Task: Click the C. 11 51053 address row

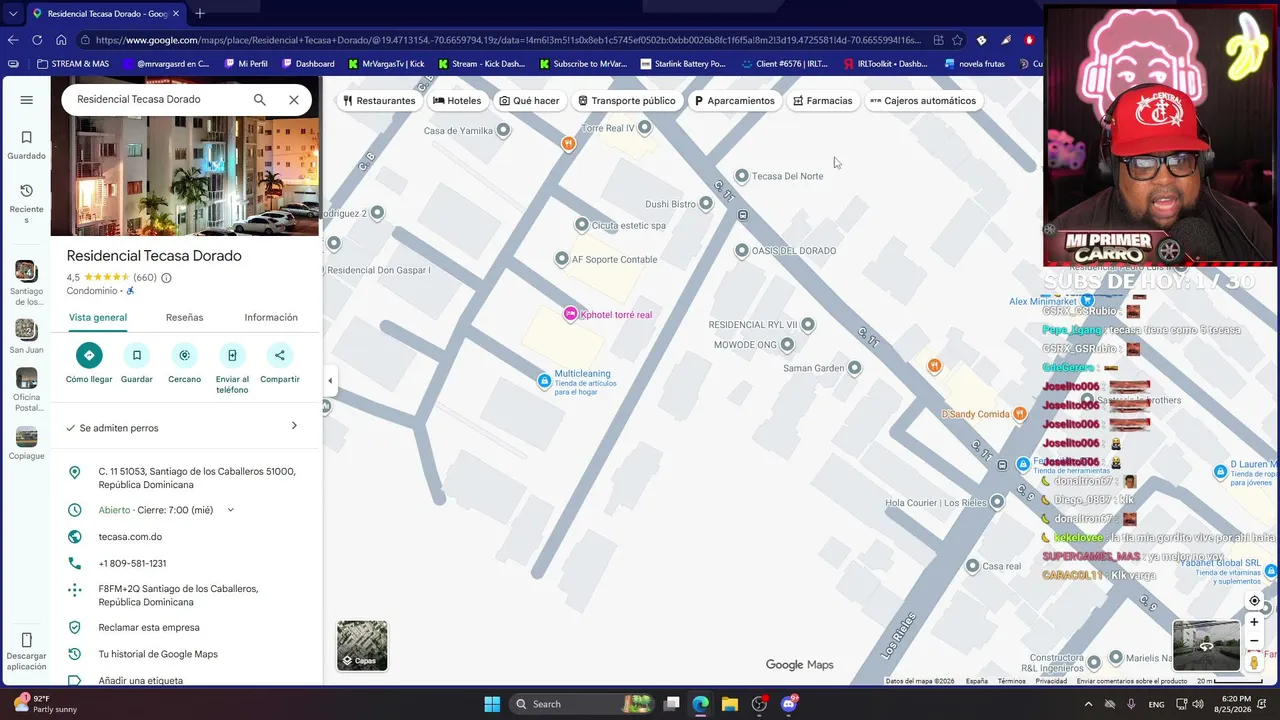Action: (186, 478)
